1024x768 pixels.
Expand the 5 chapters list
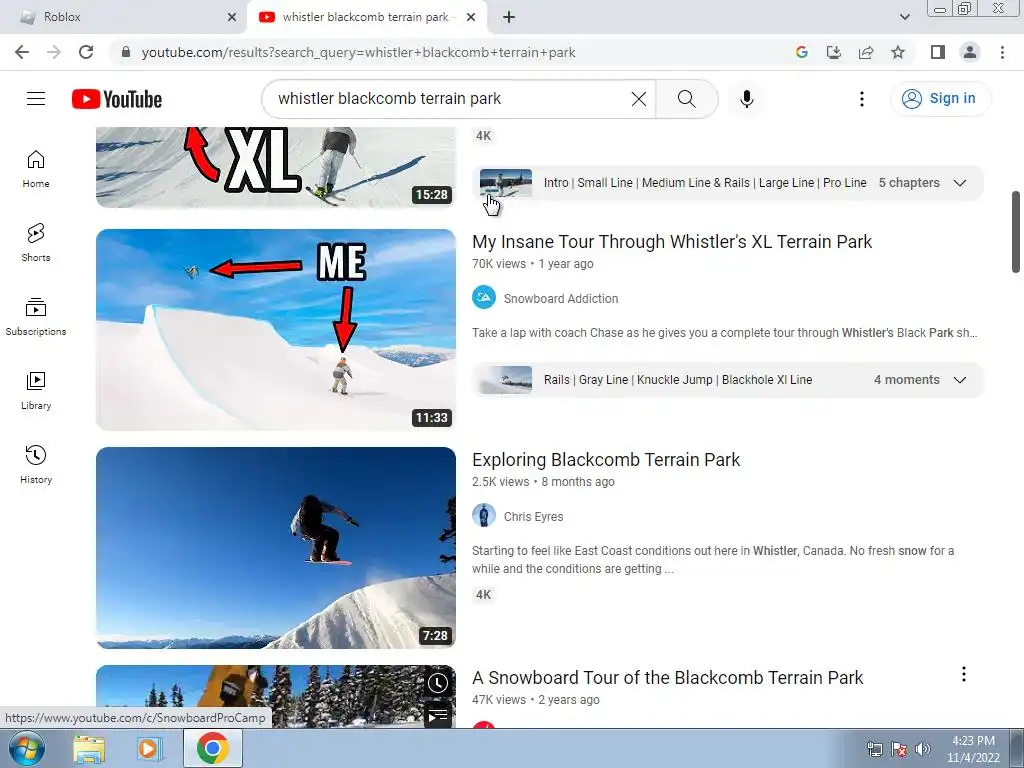click(x=959, y=183)
